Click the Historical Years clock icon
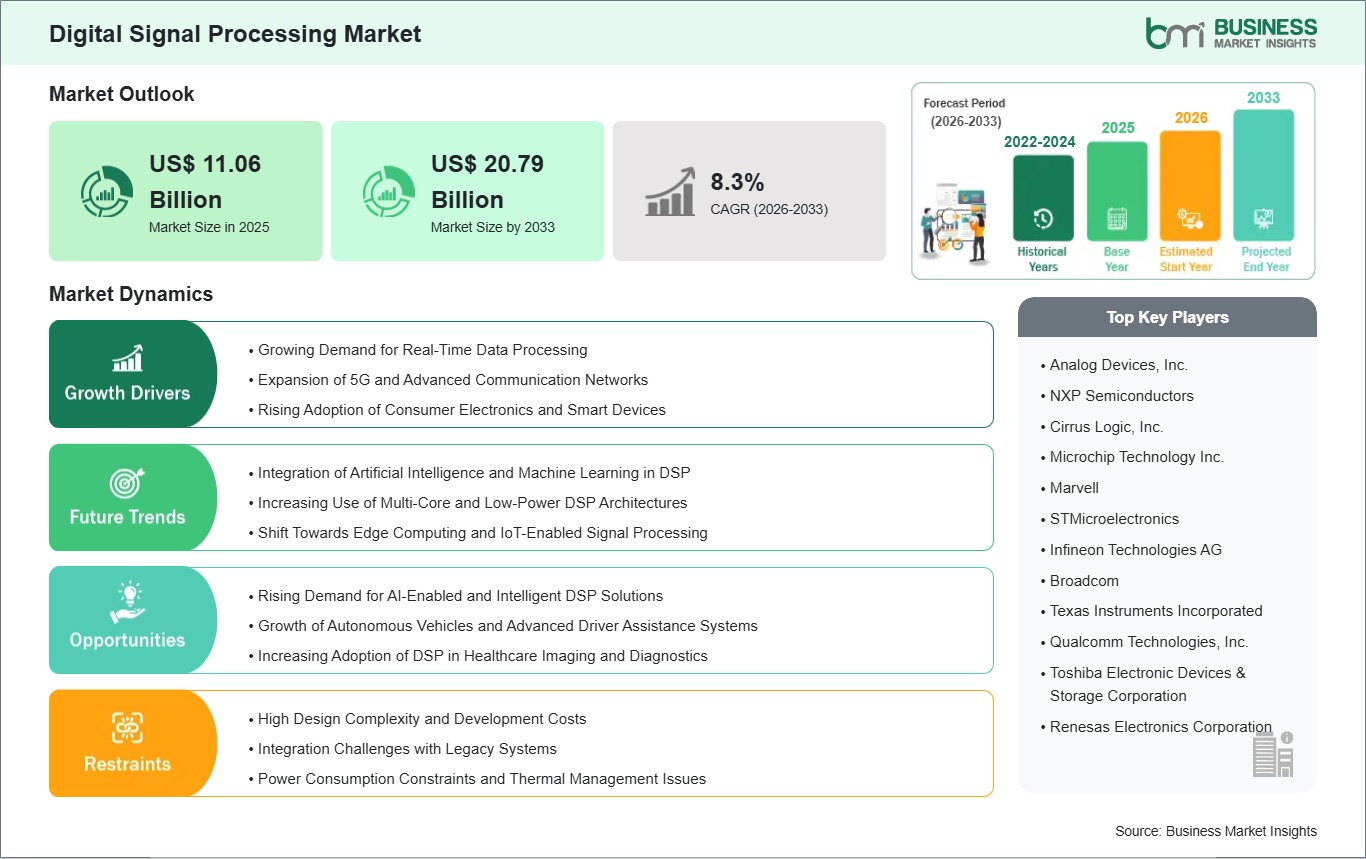The width and height of the screenshot is (1366, 859). 1042,218
